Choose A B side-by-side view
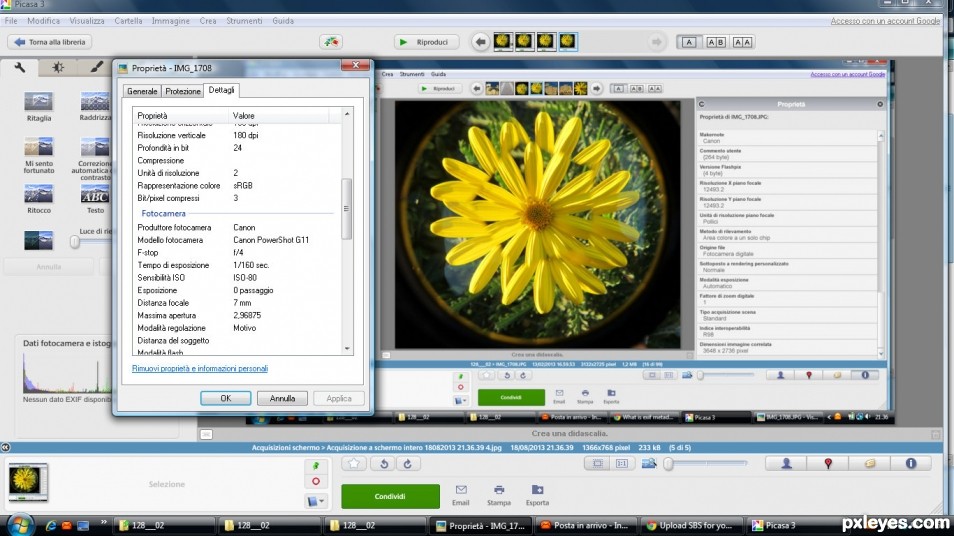This screenshot has width=954, height=536. pyautogui.click(x=716, y=42)
